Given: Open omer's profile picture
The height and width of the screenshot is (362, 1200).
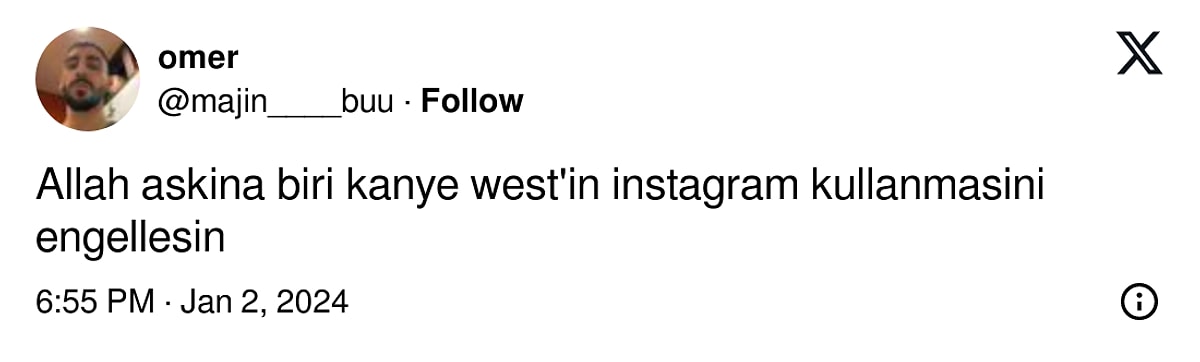Looking at the screenshot, I should (x=88, y=79).
